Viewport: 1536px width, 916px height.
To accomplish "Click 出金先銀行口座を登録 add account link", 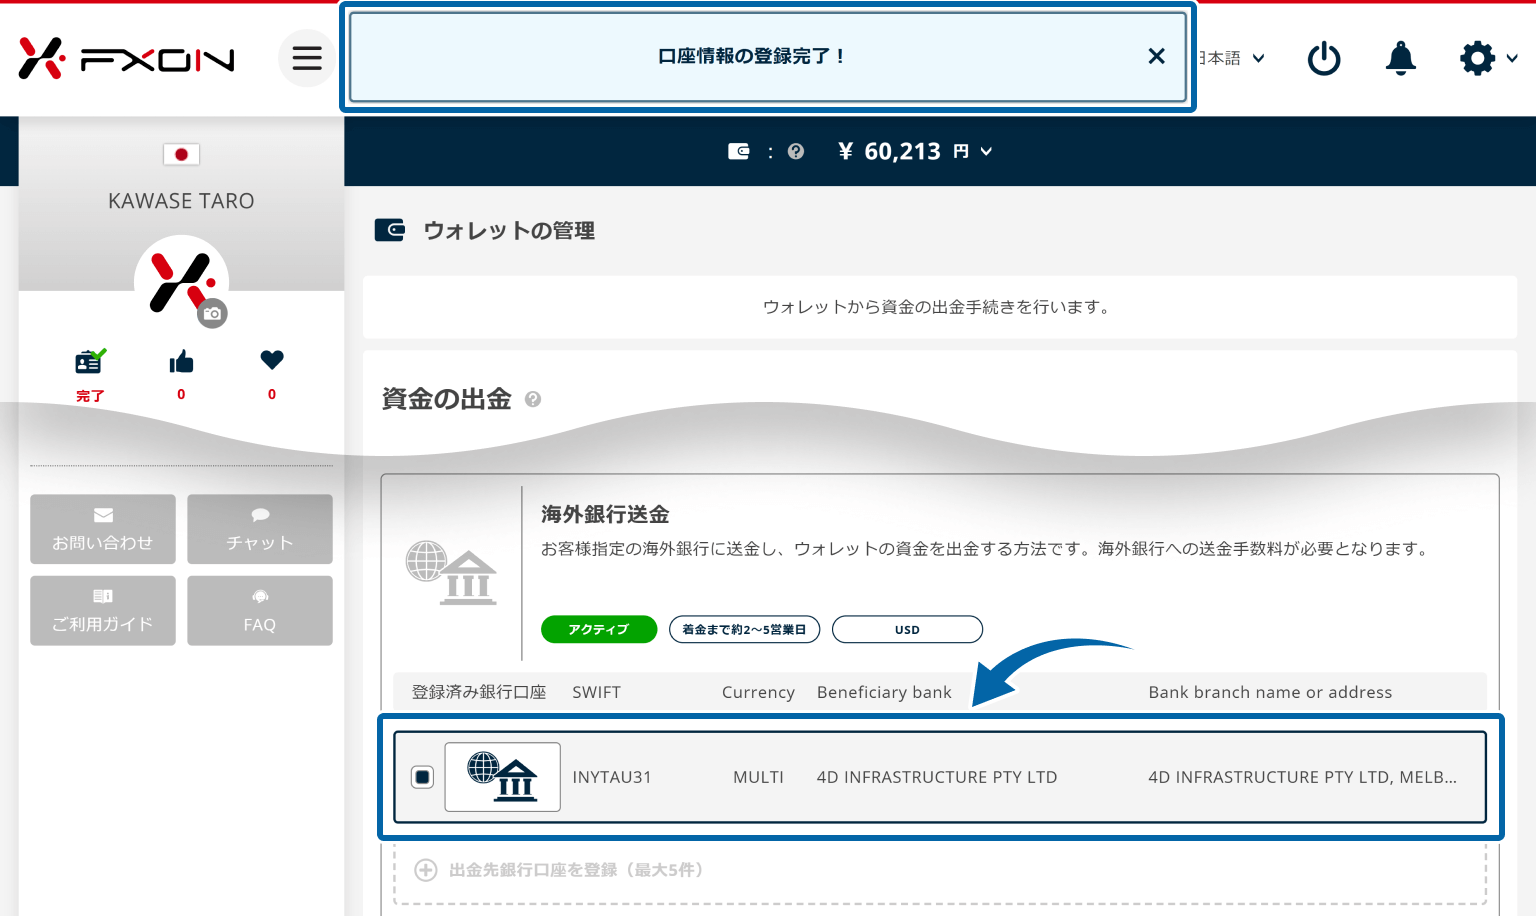I will click(x=576, y=870).
